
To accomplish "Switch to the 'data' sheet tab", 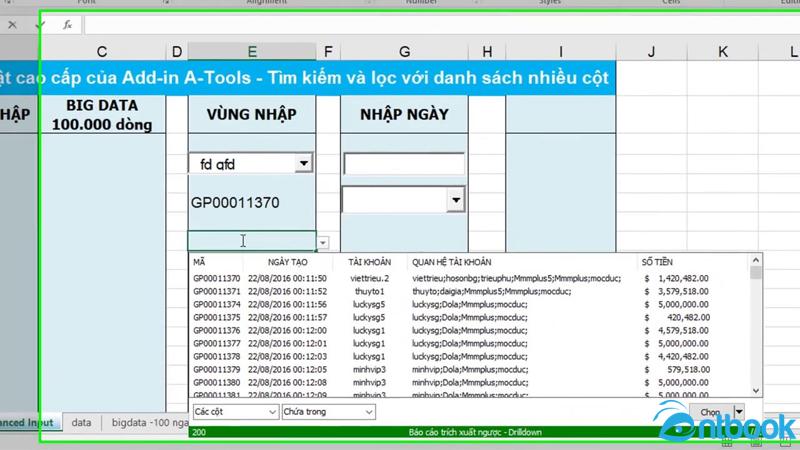I will coord(81,423).
